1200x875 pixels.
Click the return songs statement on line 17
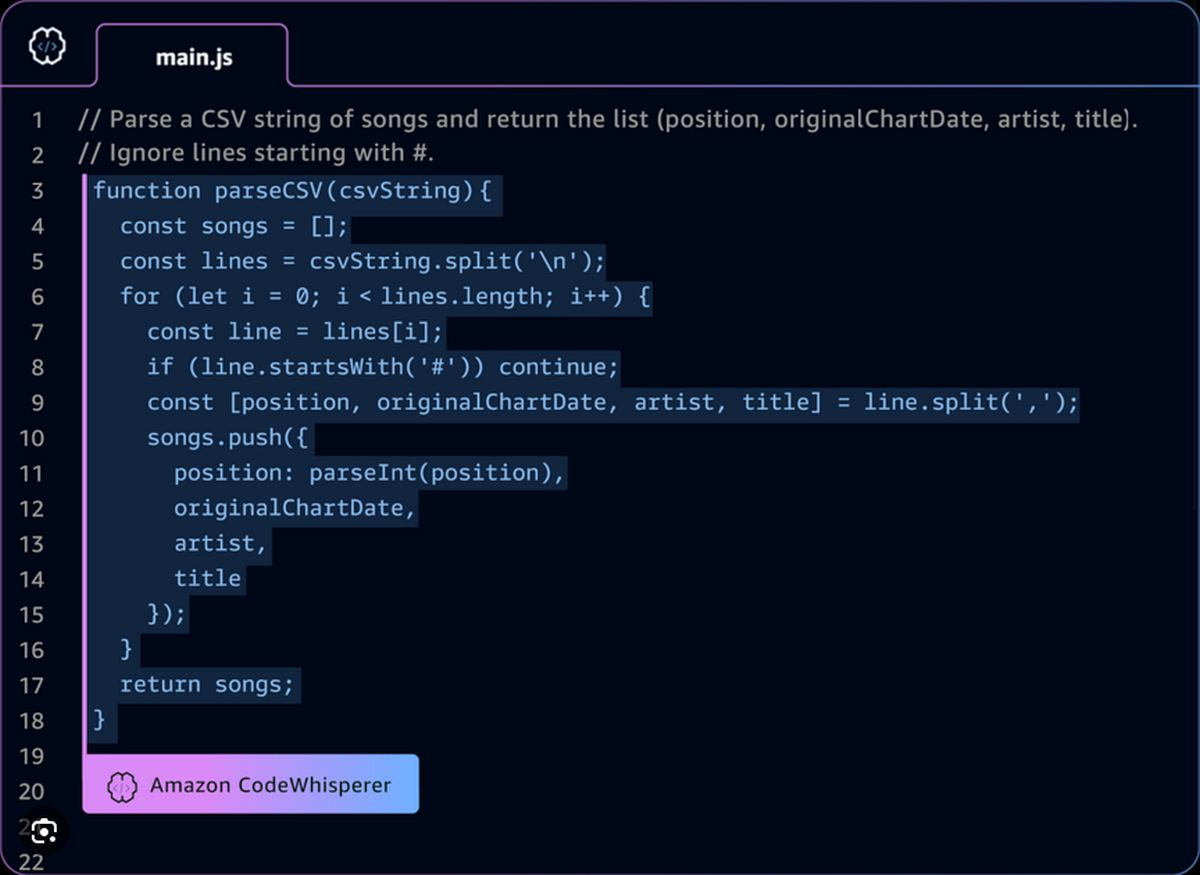coord(205,684)
